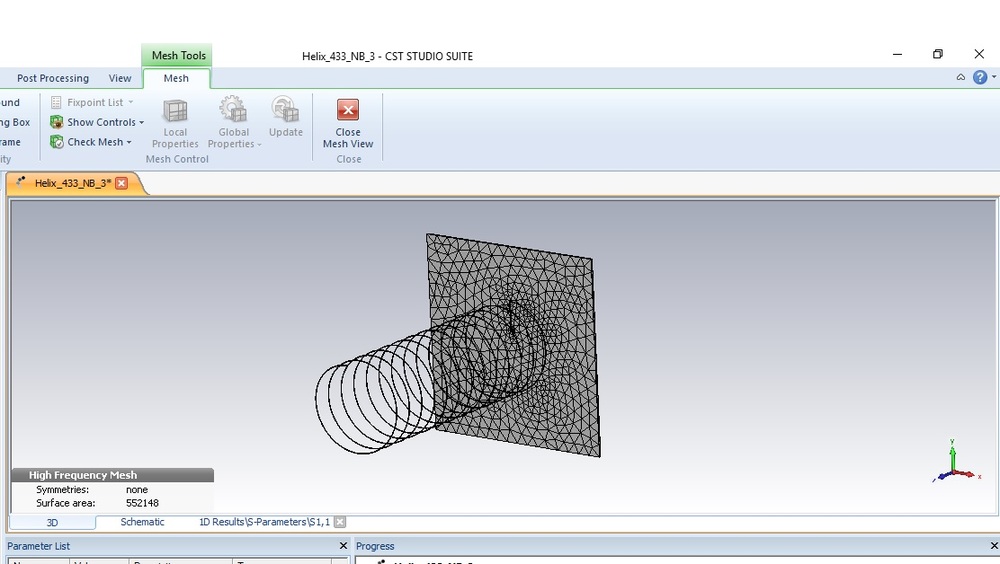Collapse the ribbon with the caret icon
Viewport: 1000px width, 564px height.
[960, 77]
